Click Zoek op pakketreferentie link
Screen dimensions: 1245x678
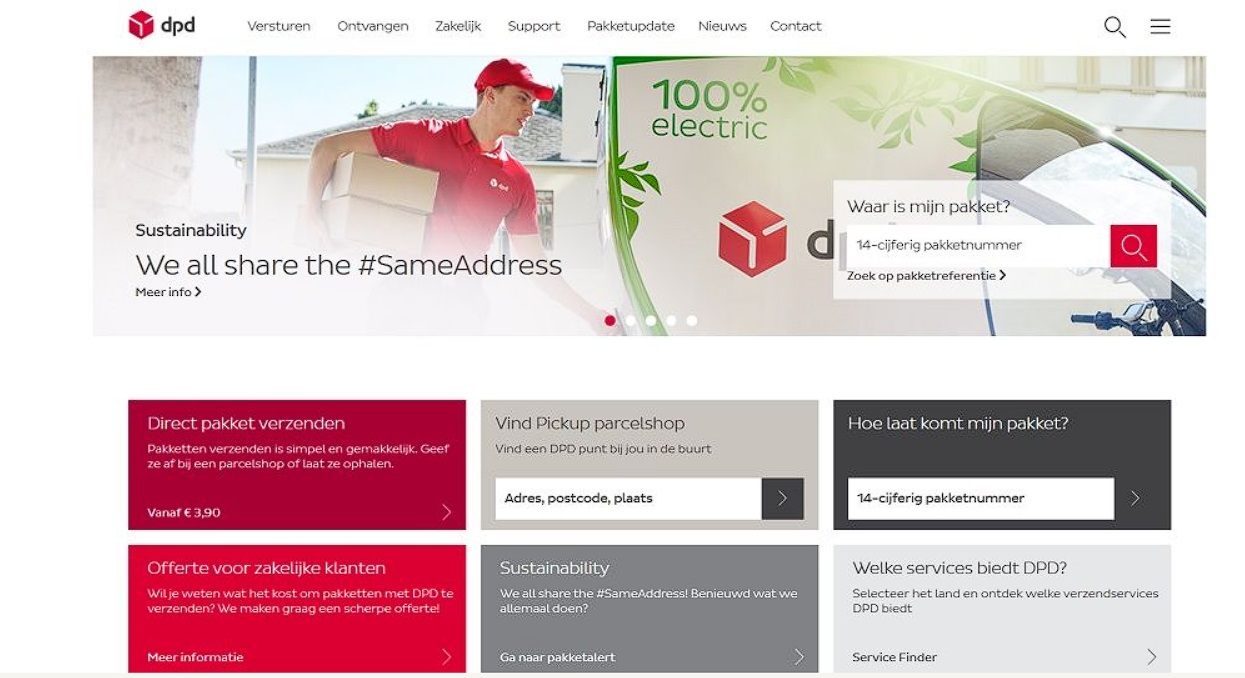[926, 275]
